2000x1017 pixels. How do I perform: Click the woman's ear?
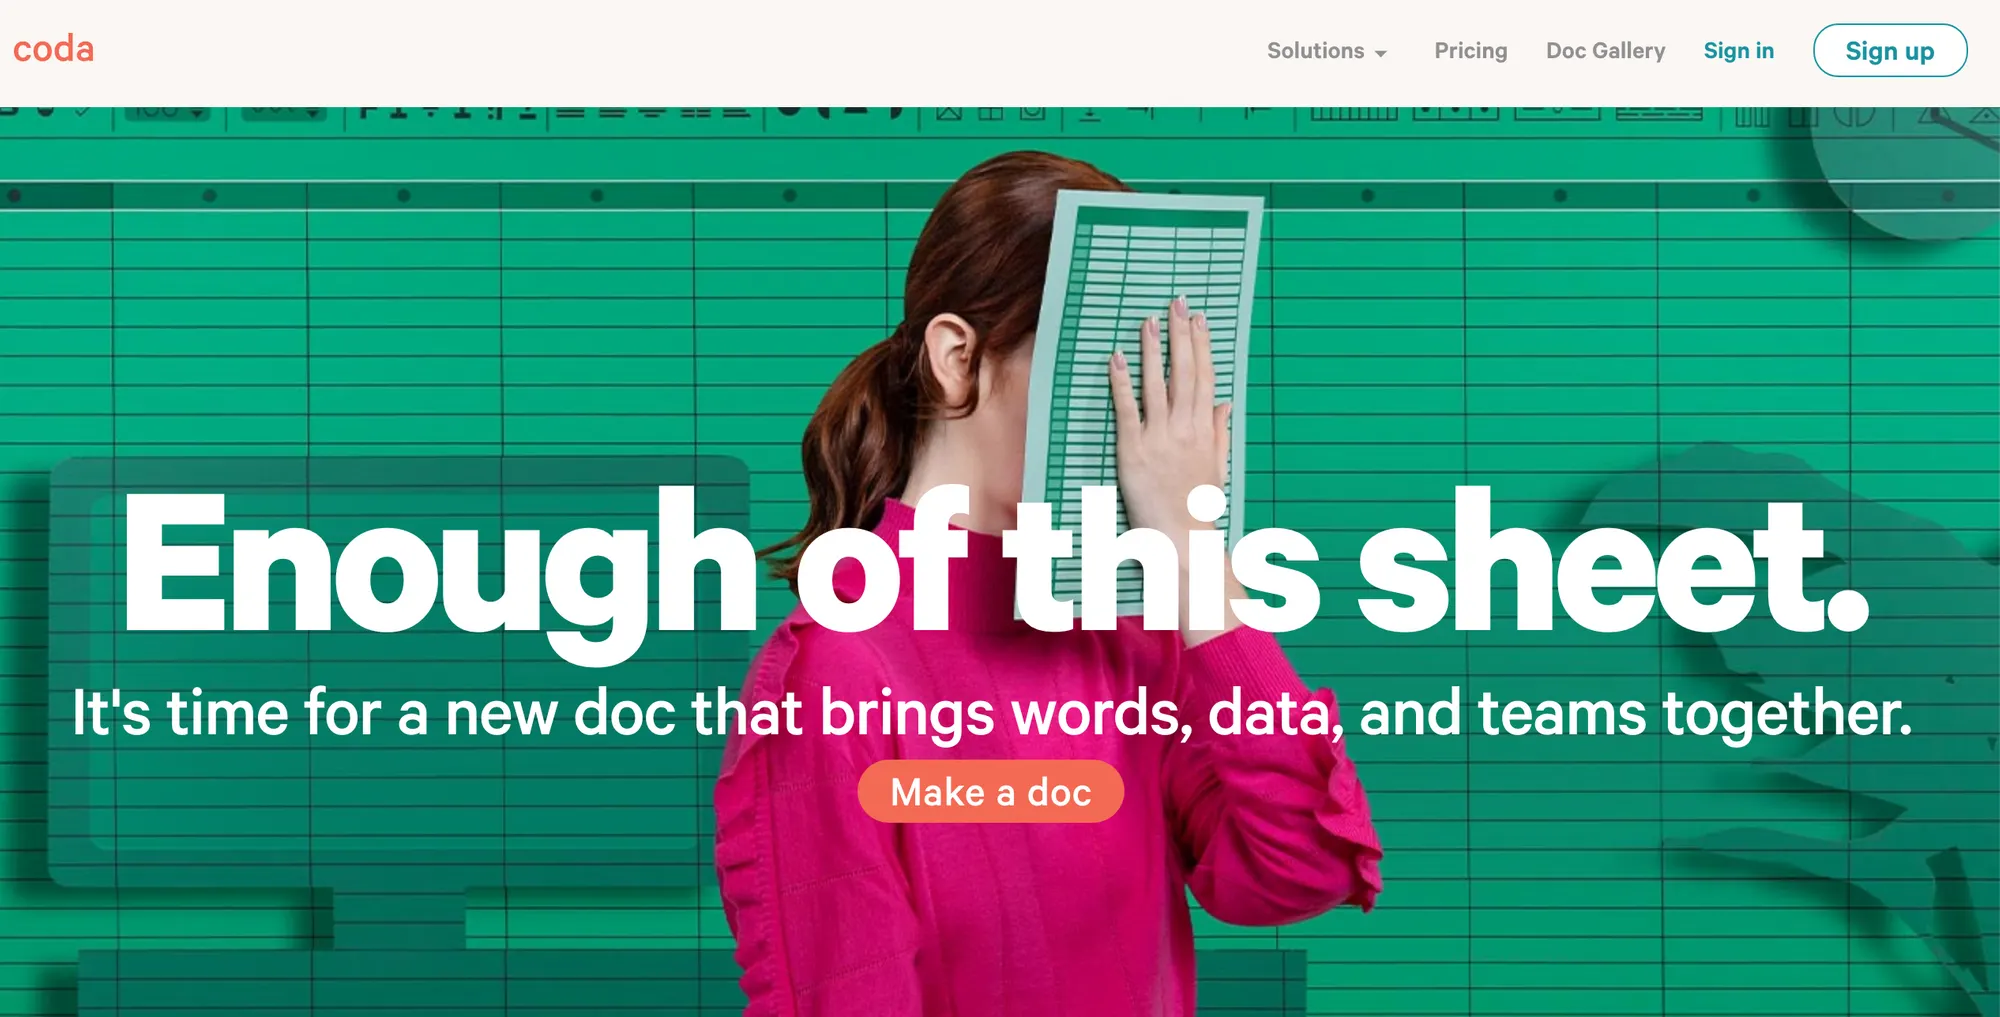coord(950,355)
